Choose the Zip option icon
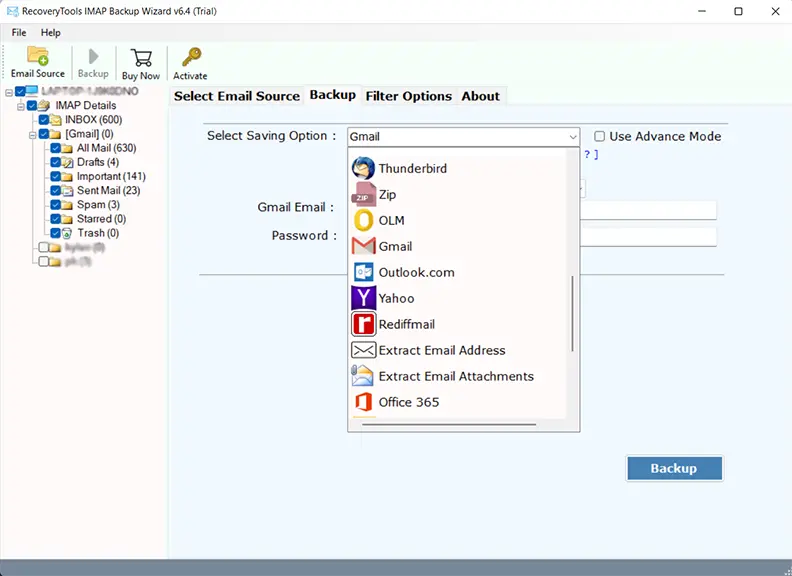The height and width of the screenshot is (576, 792). (x=363, y=194)
